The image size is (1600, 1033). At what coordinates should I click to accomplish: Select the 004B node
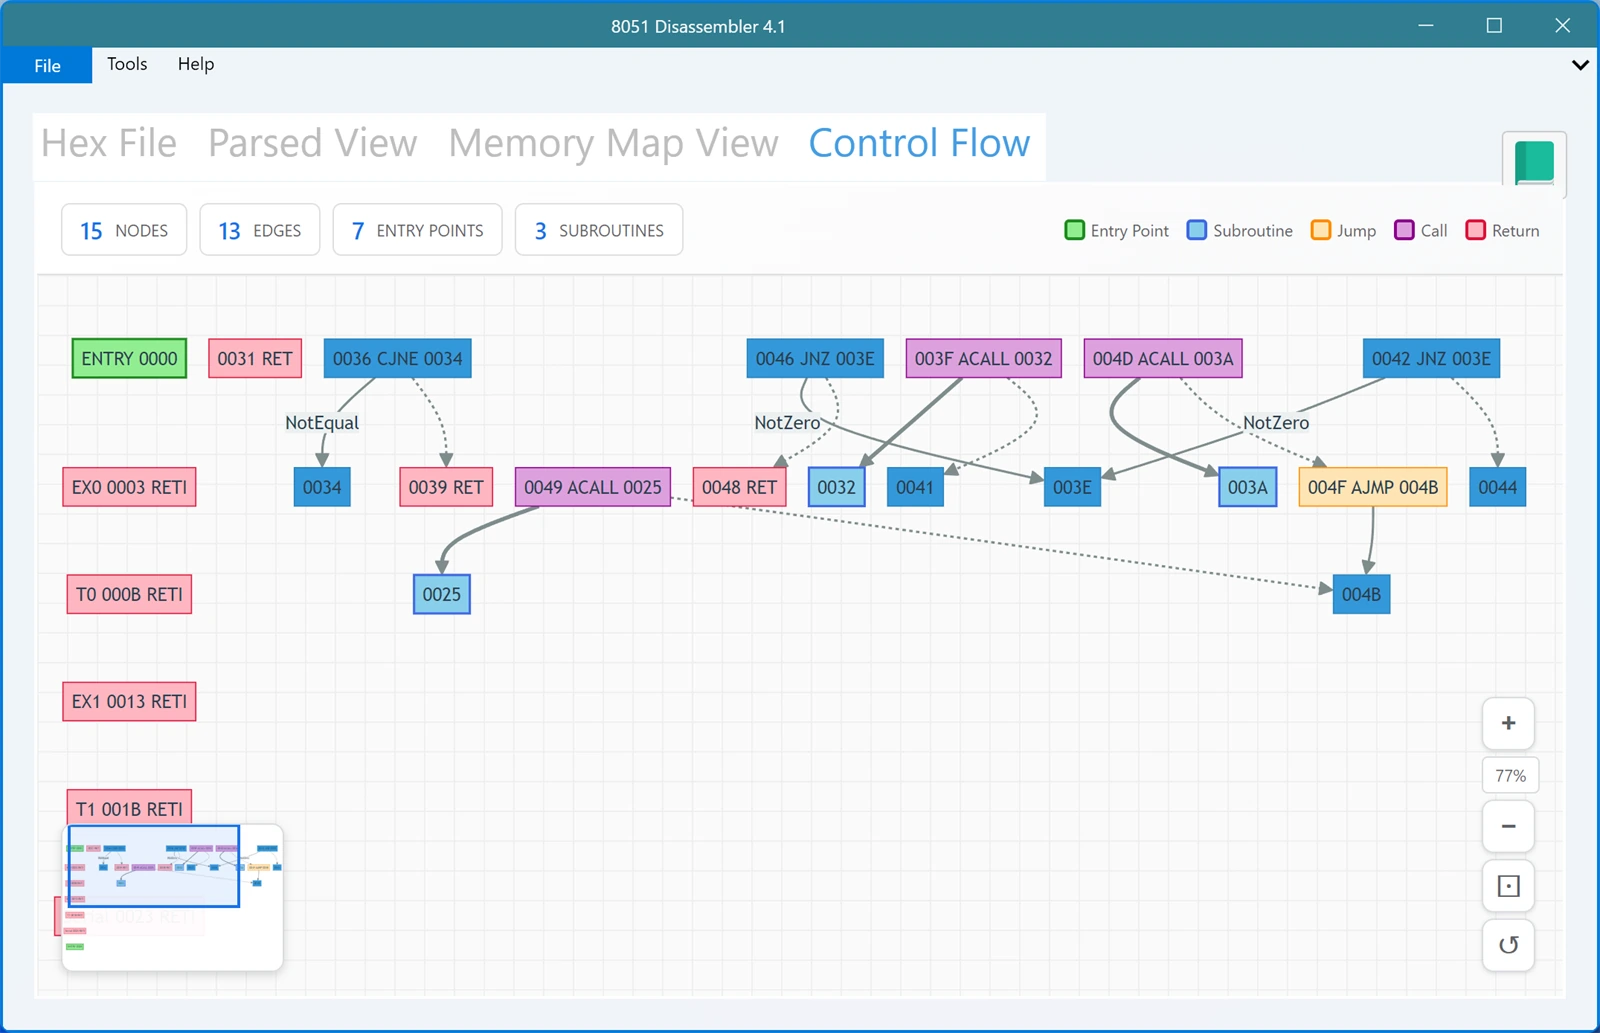1361,594
